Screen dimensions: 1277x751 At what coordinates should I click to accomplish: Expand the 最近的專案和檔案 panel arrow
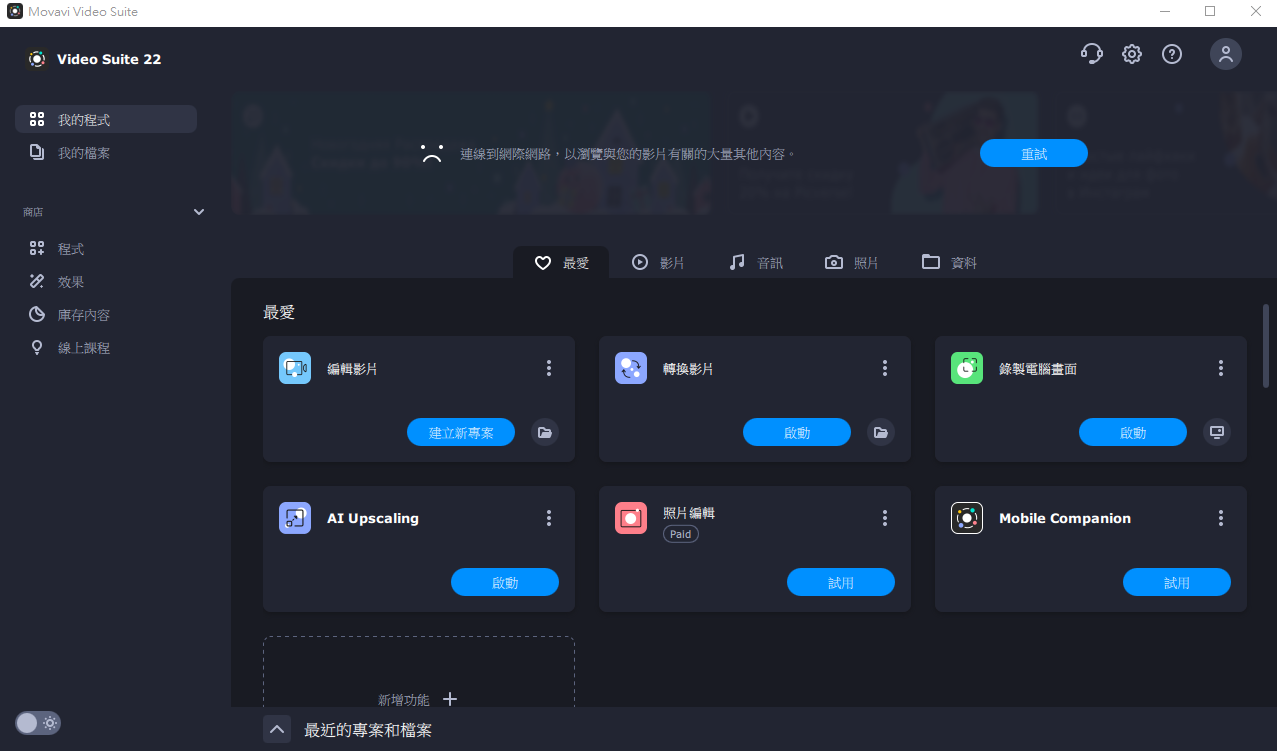coord(277,729)
